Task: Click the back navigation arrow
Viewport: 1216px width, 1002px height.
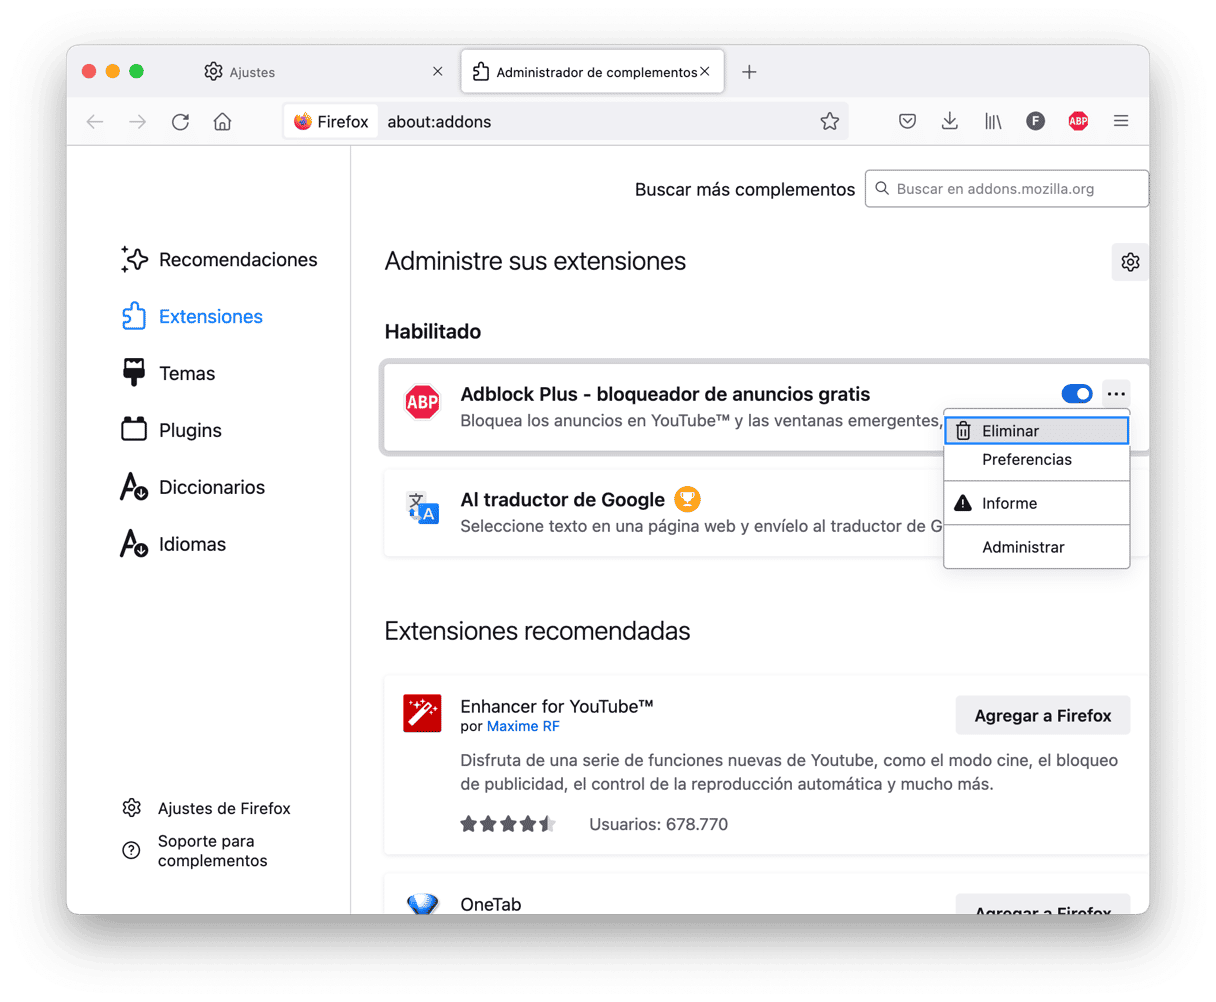Action: coord(95,122)
